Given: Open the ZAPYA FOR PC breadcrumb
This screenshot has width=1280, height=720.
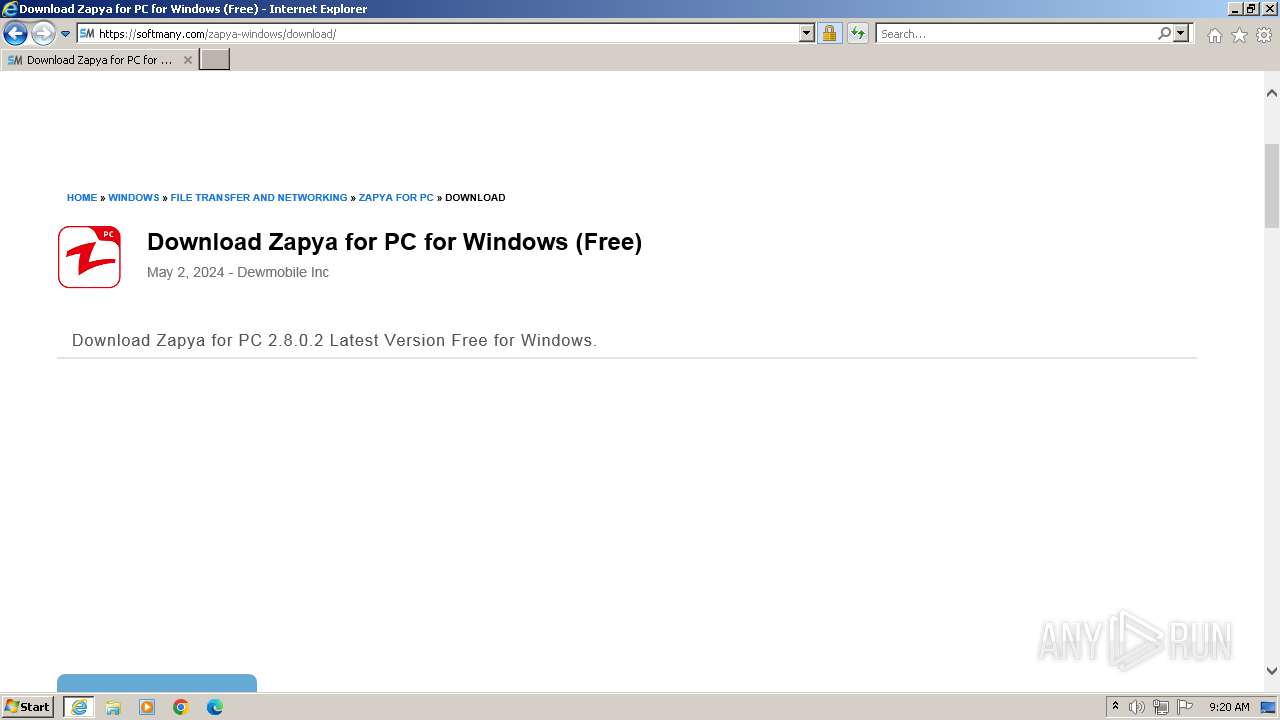Looking at the screenshot, I should tap(396, 198).
